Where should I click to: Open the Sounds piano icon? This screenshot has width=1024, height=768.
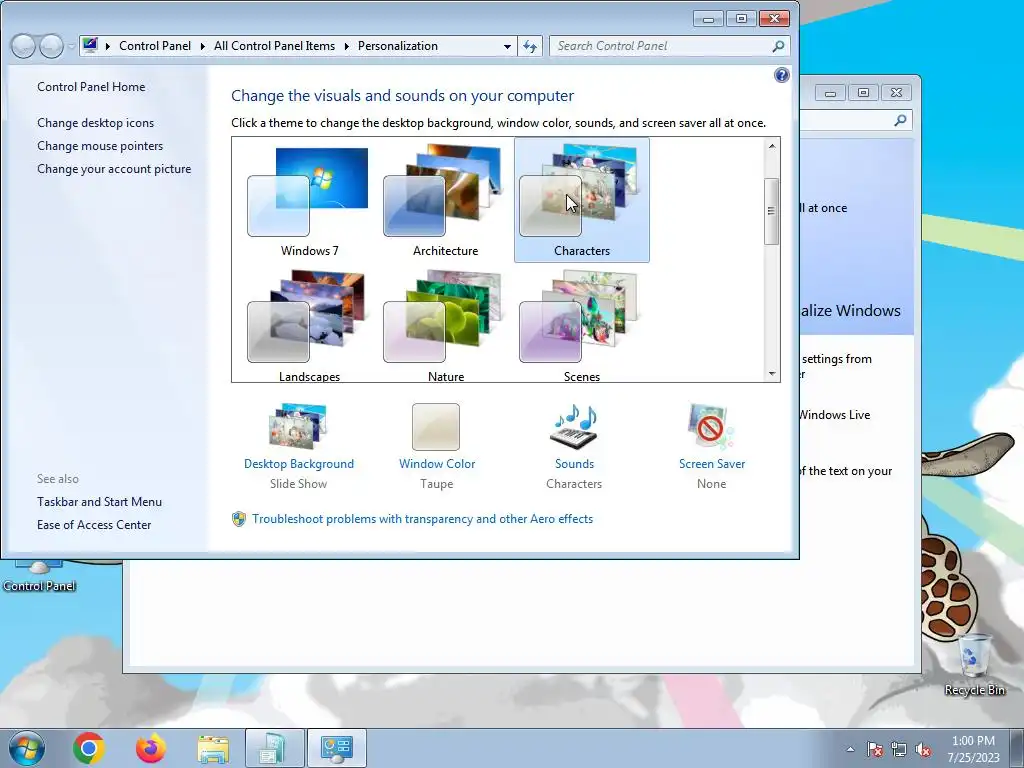(x=574, y=426)
